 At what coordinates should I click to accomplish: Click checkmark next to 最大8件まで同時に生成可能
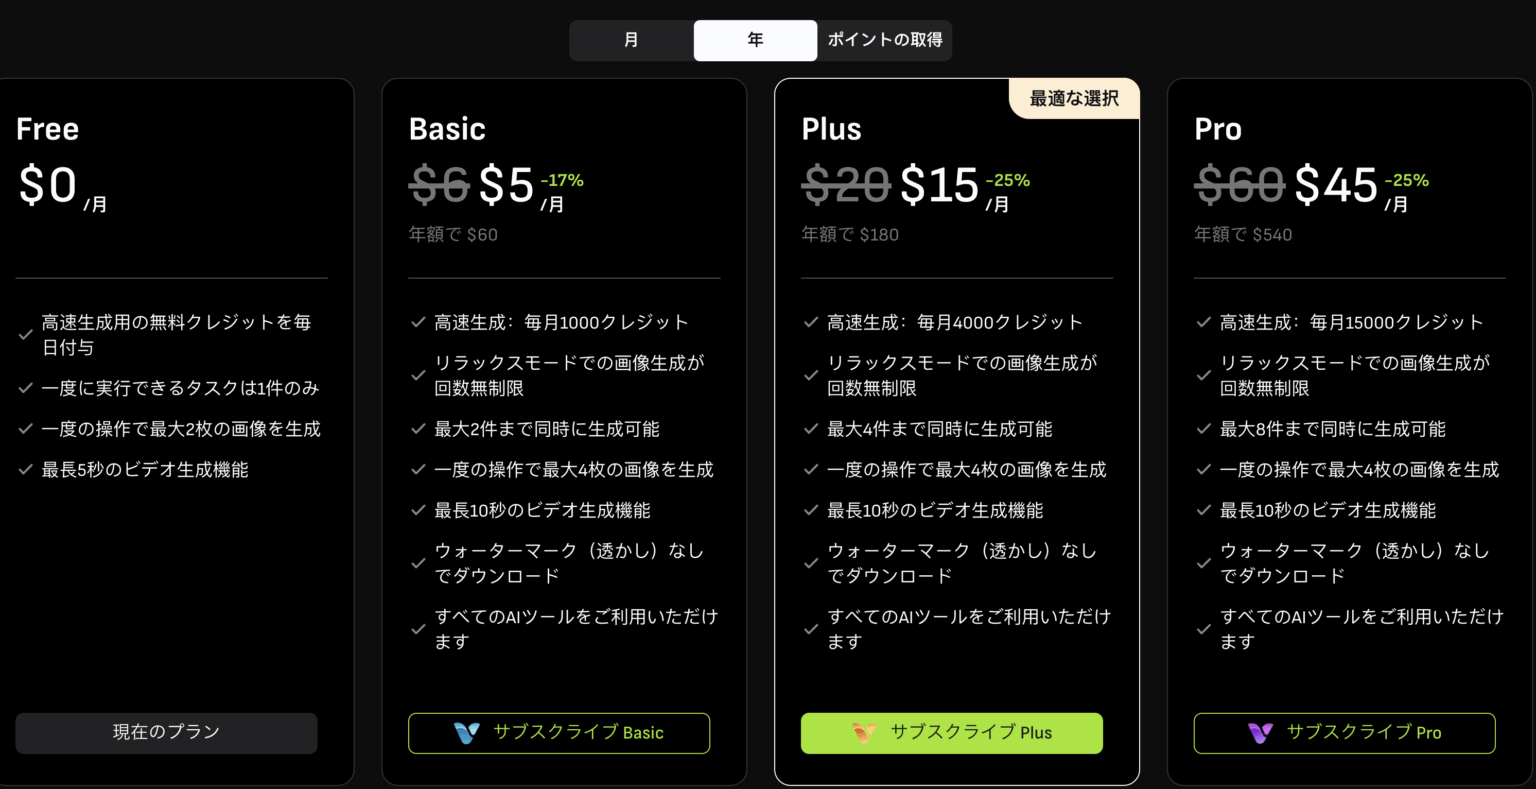point(1204,429)
